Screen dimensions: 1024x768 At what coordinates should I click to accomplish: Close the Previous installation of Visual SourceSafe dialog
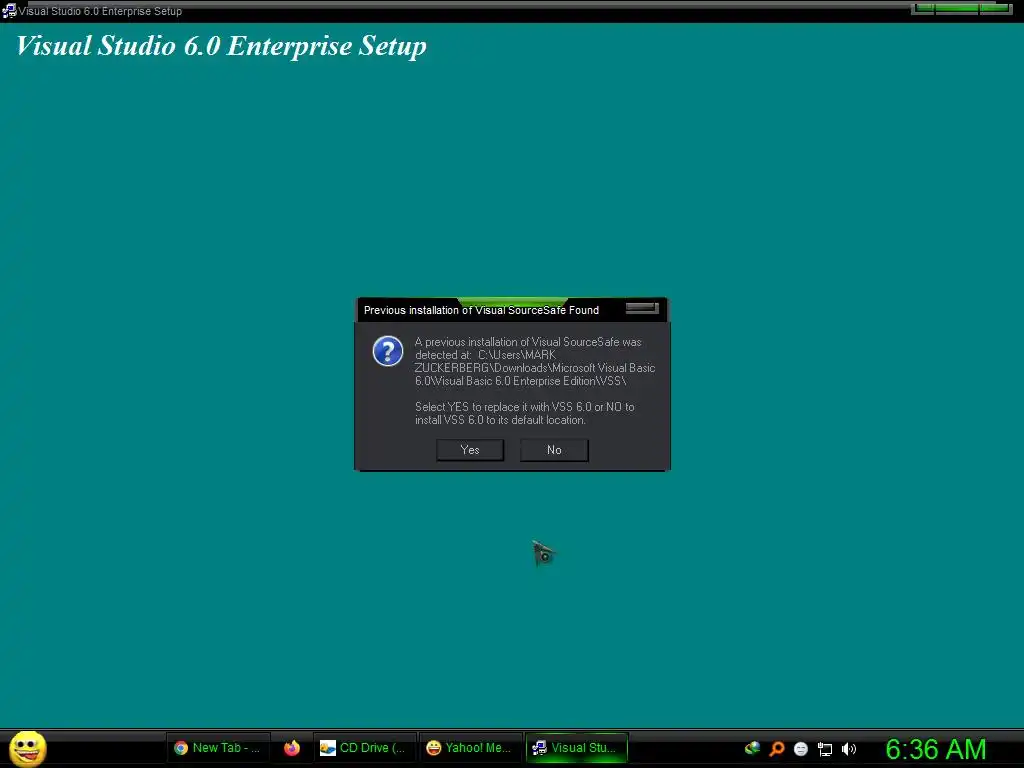pos(642,308)
